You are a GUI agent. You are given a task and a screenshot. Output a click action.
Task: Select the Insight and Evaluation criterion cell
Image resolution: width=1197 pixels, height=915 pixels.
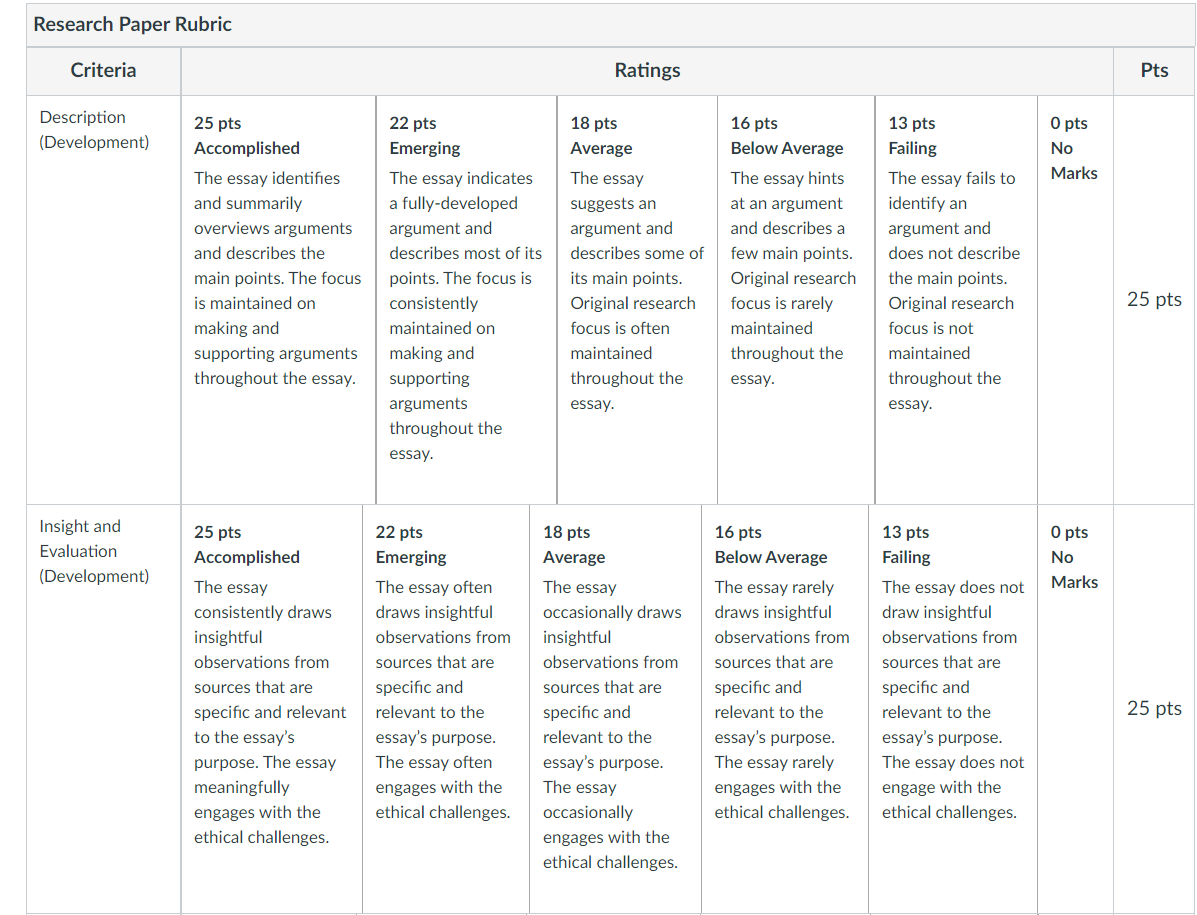coord(104,709)
